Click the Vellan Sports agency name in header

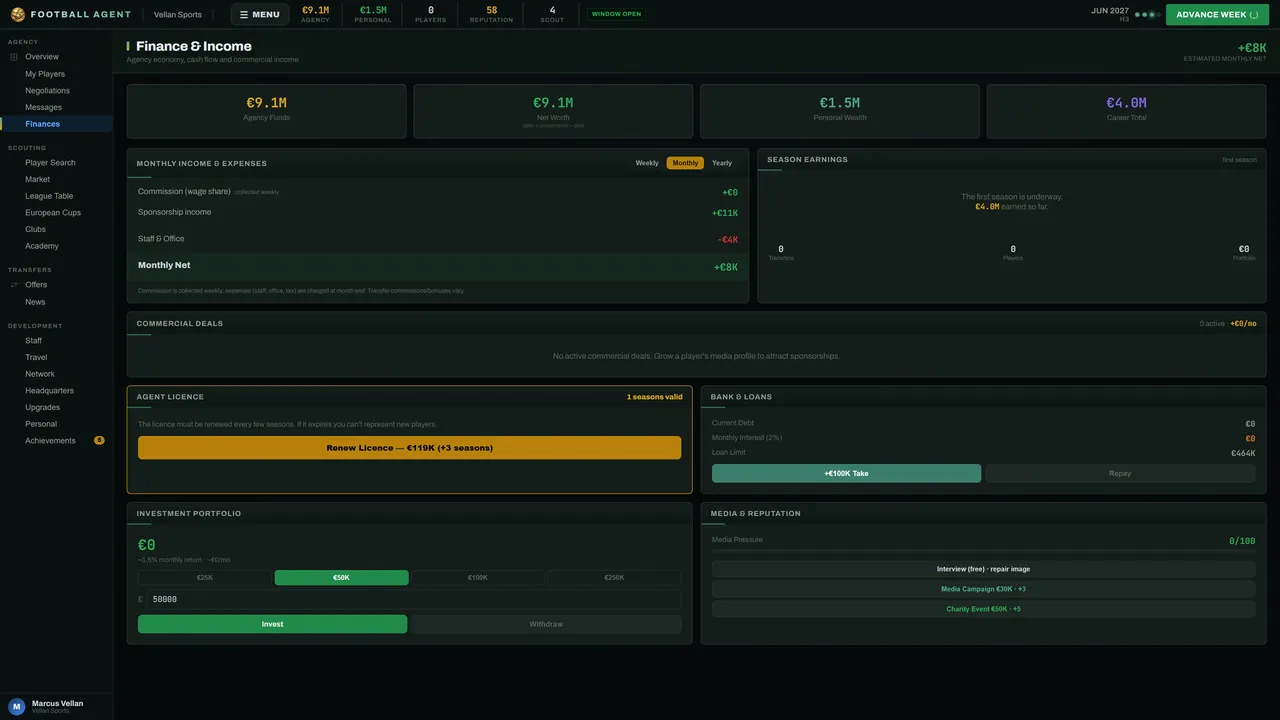pos(178,15)
